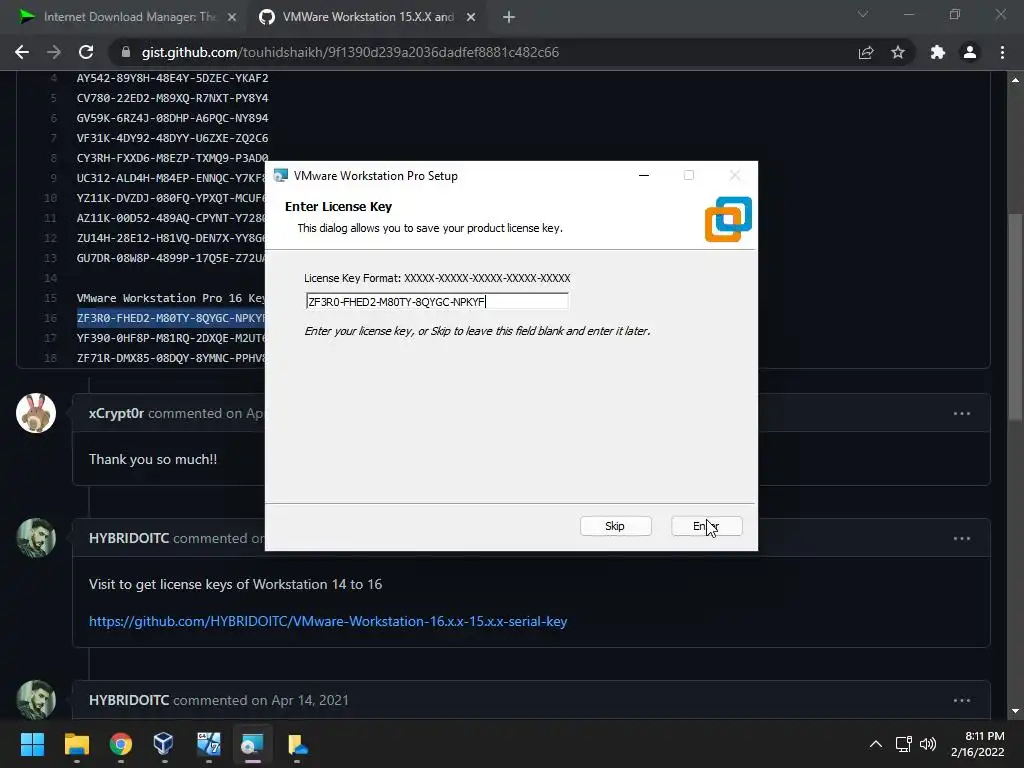Open the Chrome extensions puzzle icon
Image resolution: width=1024 pixels, height=768 pixels.
coord(938,52)
